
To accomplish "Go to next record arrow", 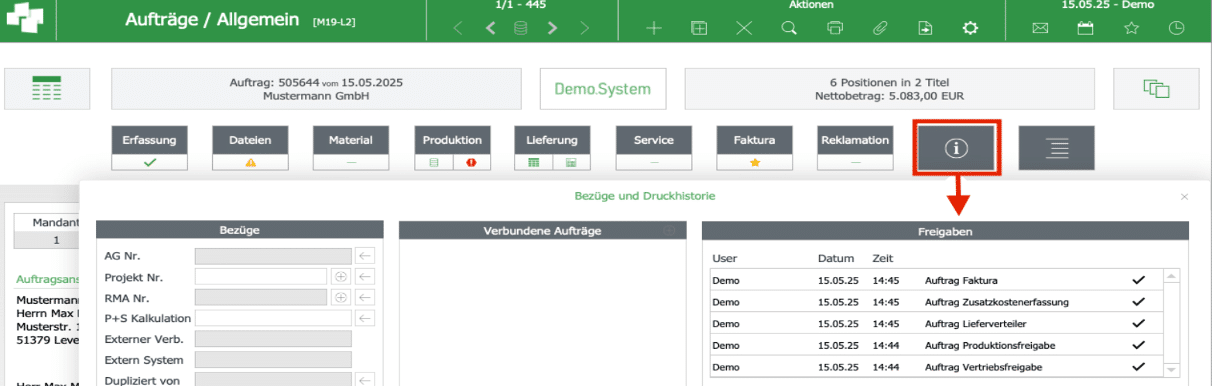I will 551,28.
